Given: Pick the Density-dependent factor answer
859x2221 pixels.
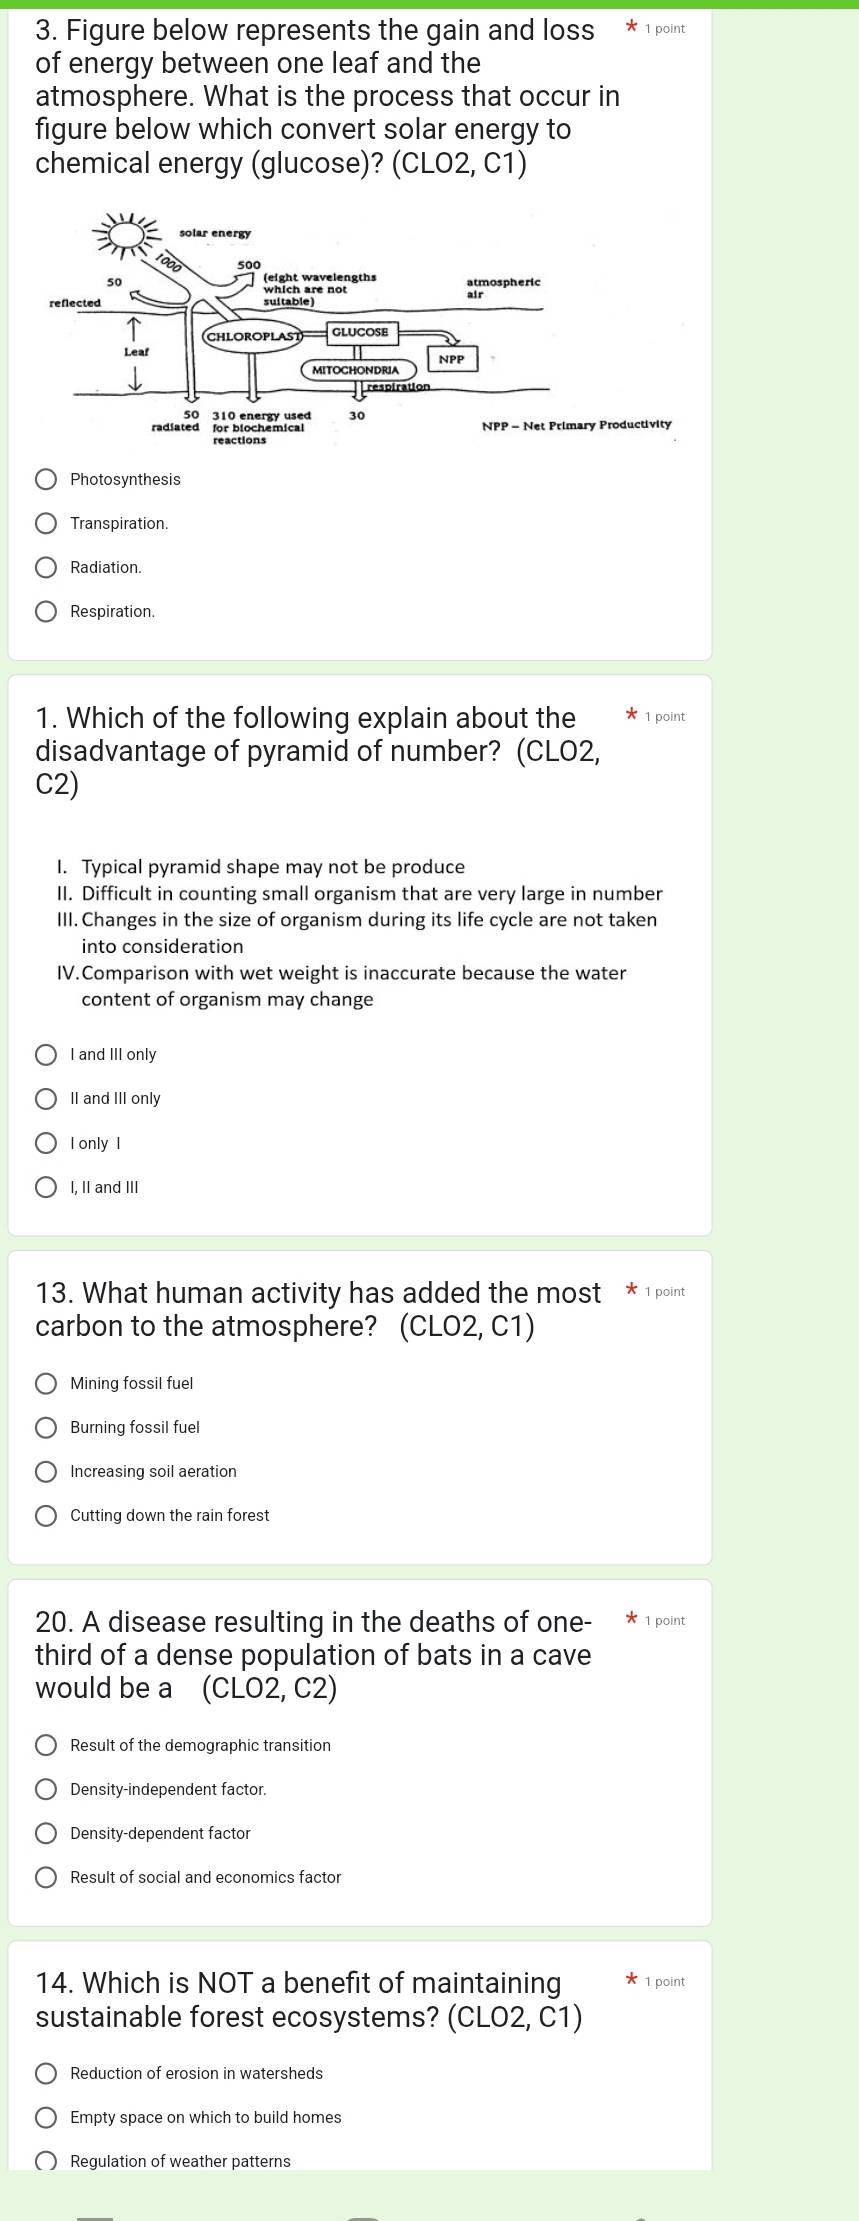Looking at the screenshot, I should [46, 1833].
